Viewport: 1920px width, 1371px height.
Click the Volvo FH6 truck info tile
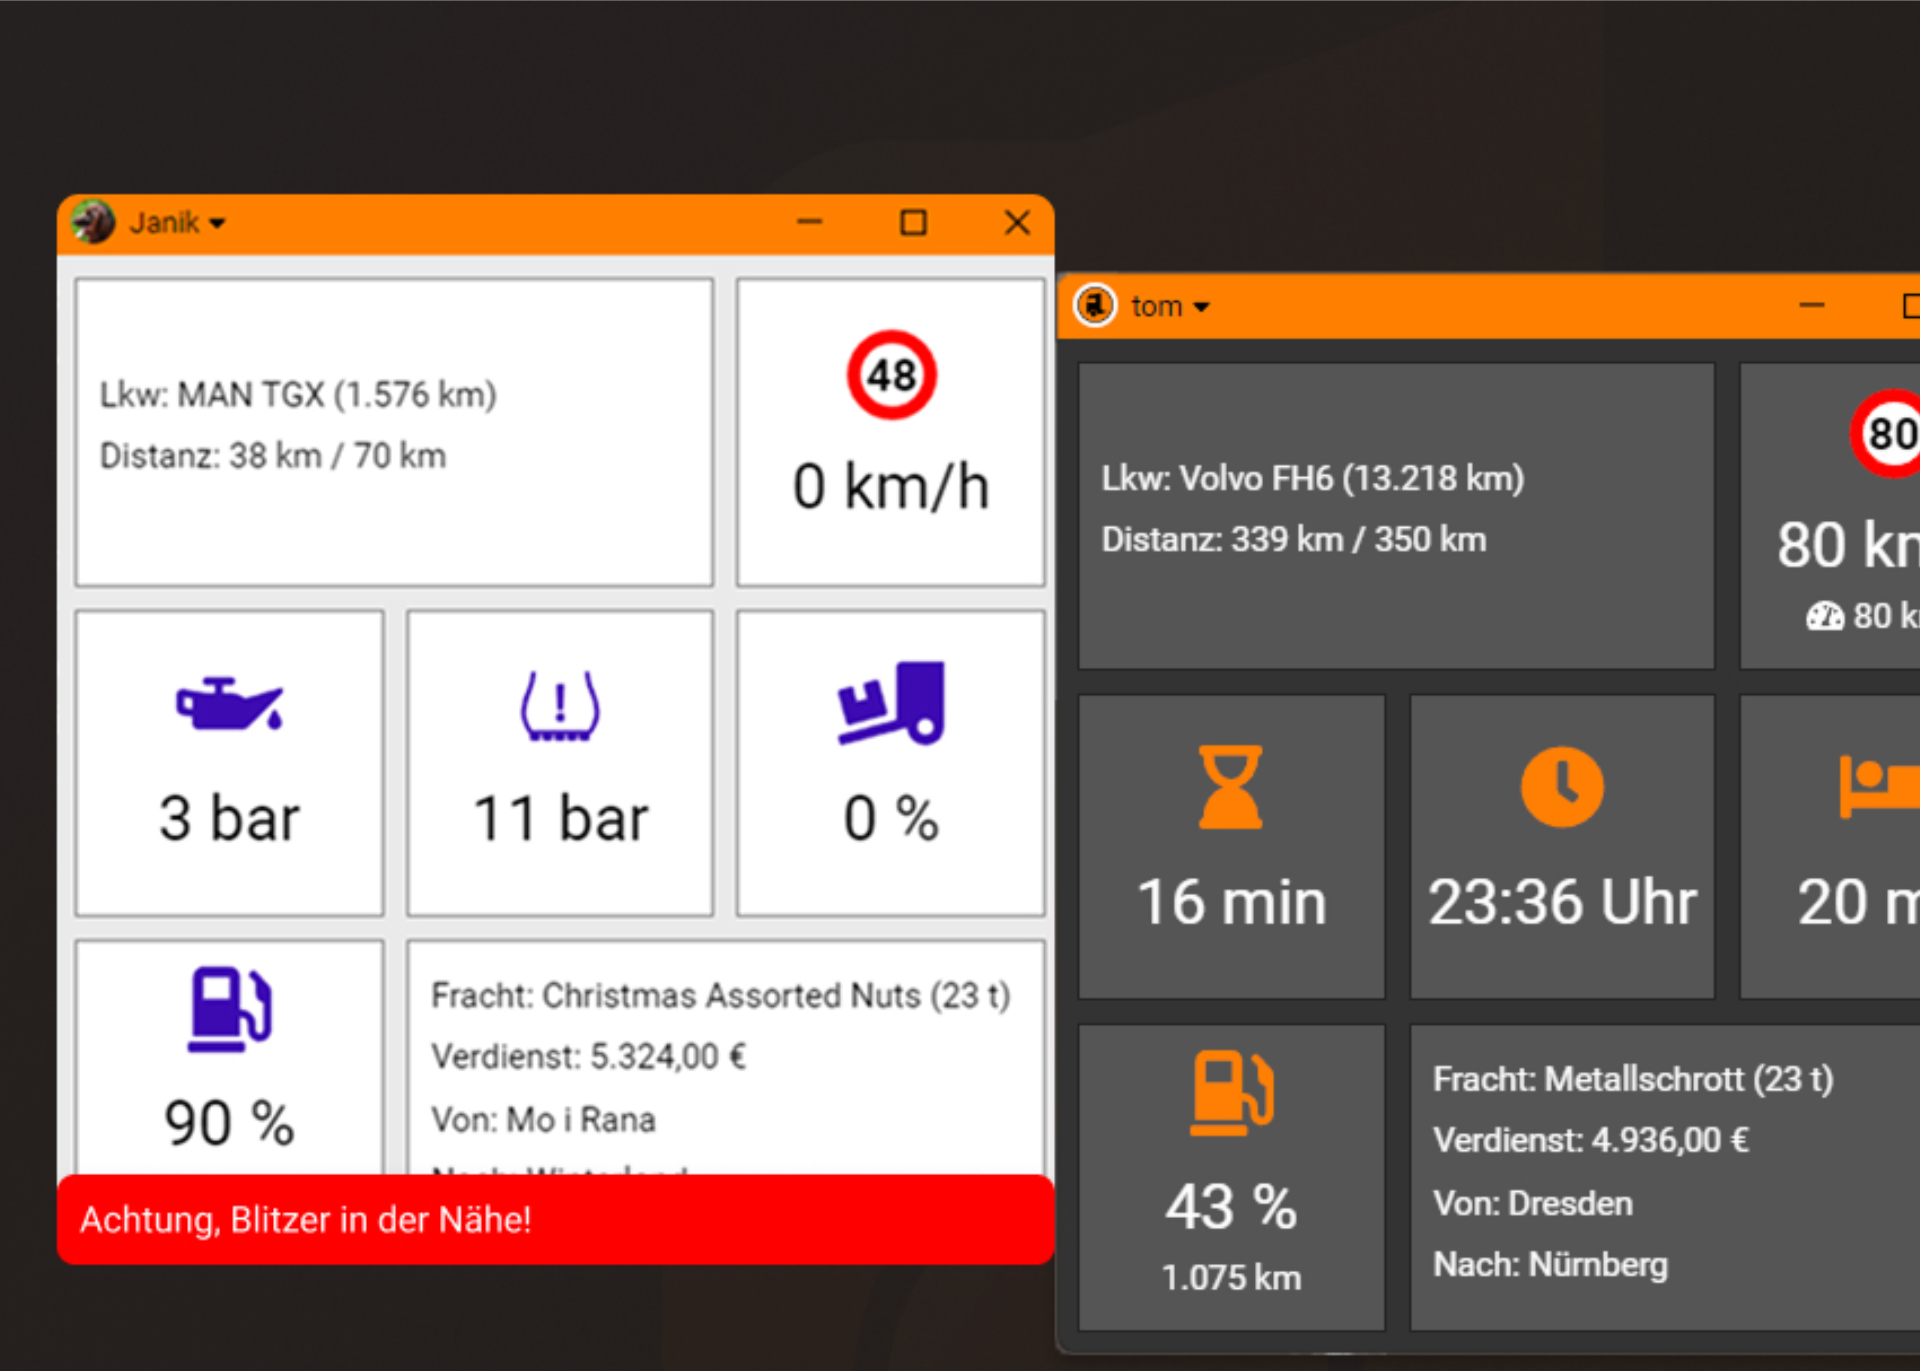coord(1396,516)
